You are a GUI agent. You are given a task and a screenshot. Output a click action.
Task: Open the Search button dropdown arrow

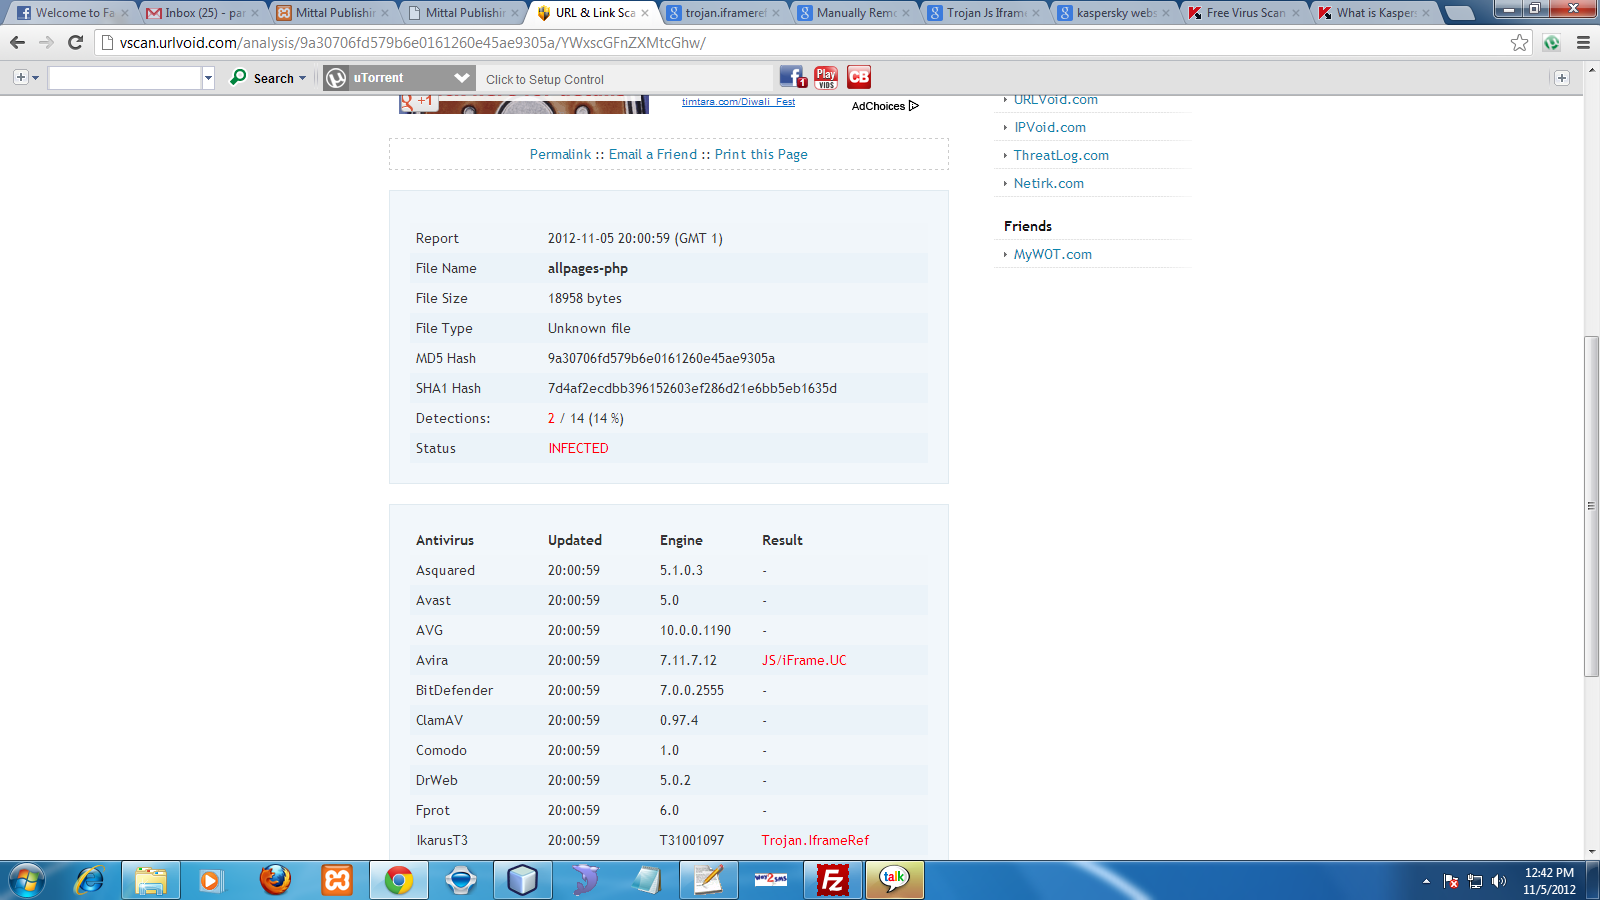pos(303,78)
